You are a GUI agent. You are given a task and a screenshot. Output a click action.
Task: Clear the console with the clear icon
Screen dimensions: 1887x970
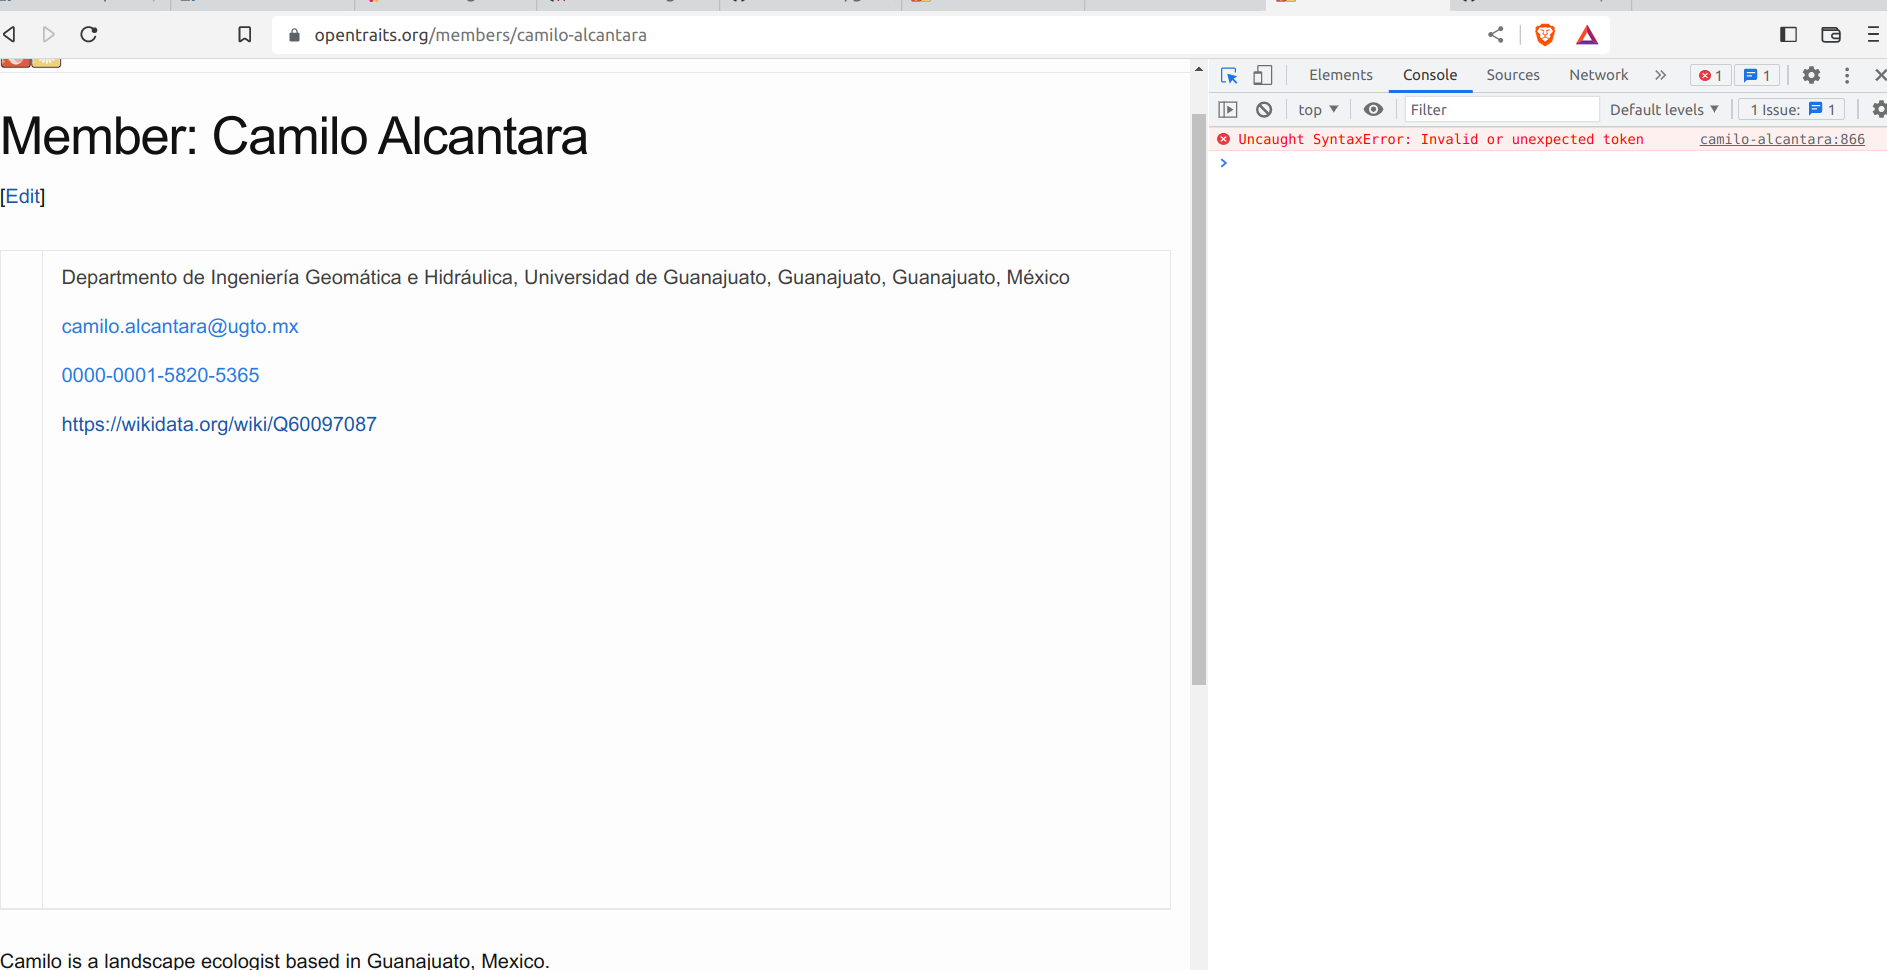(1265, 109)
